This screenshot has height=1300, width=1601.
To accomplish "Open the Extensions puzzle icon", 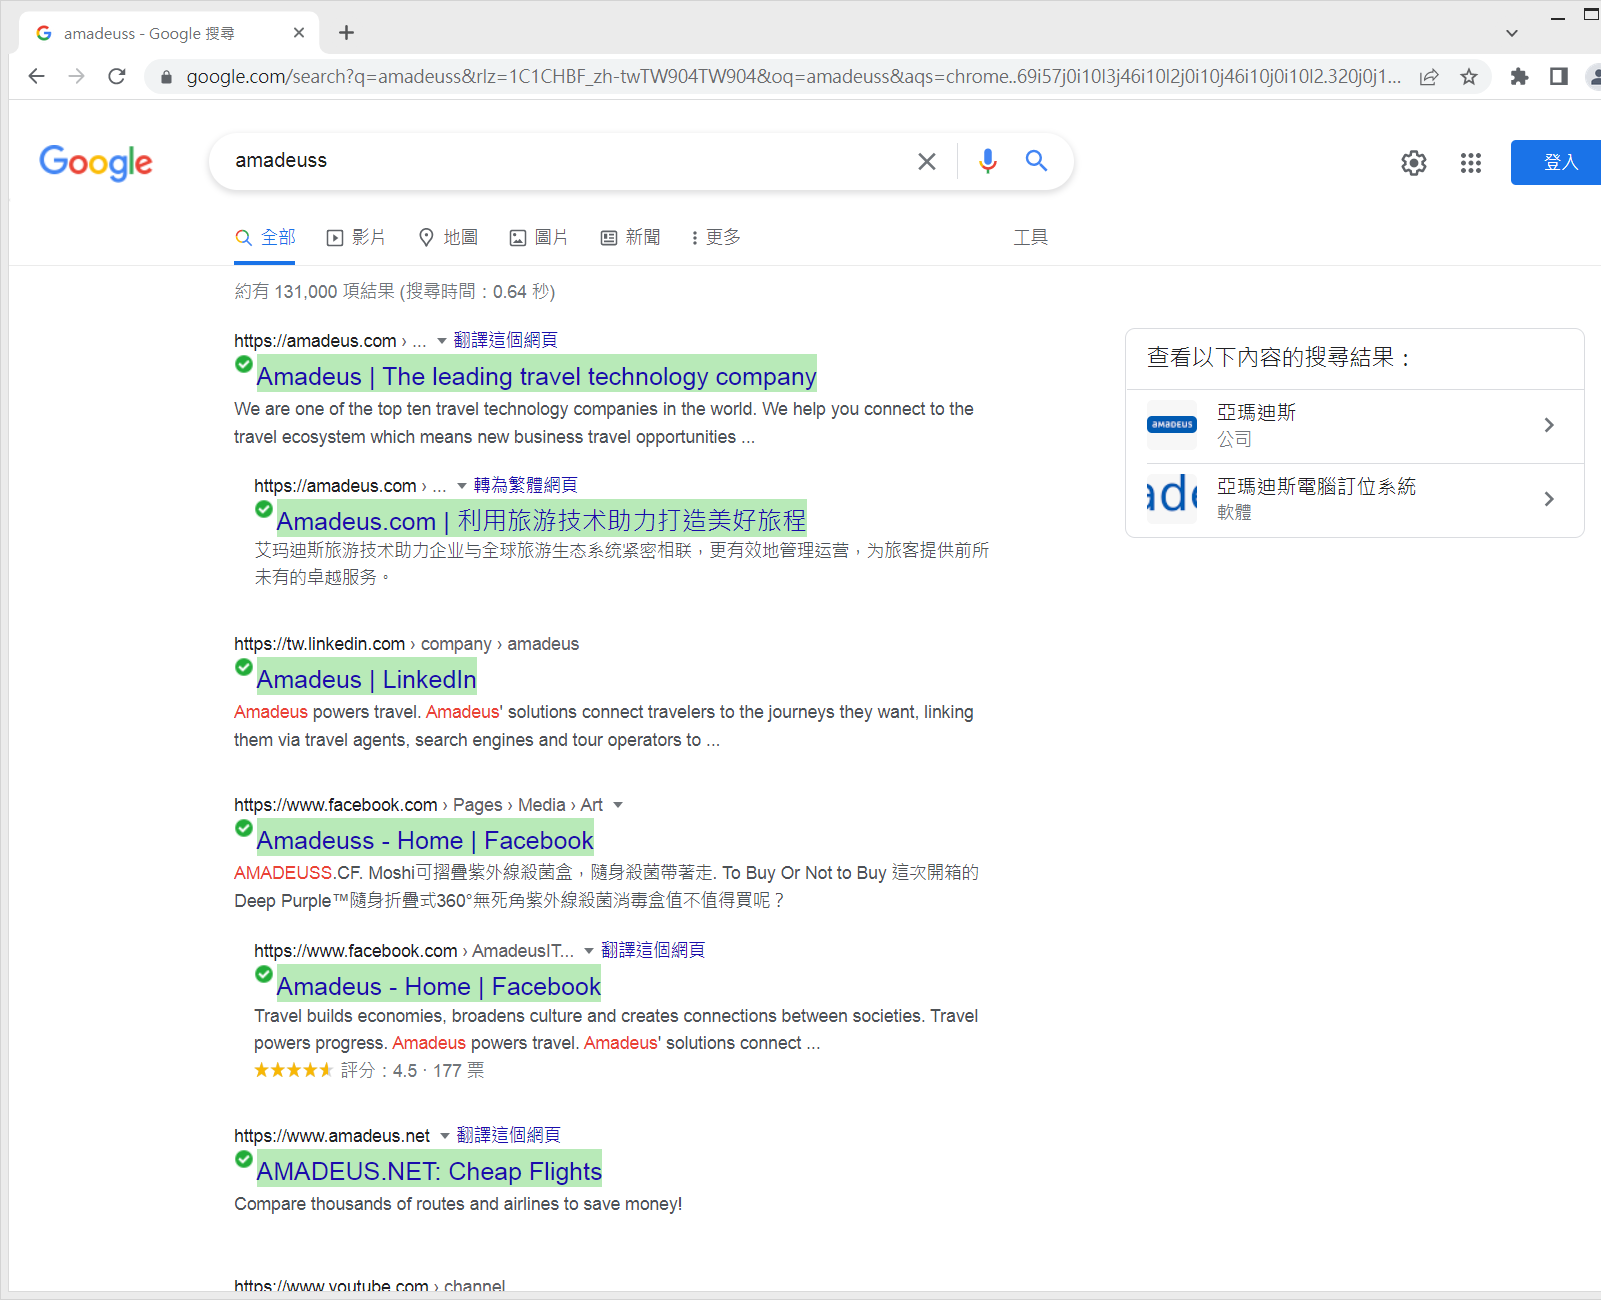I will click(x=1519, y=77).
